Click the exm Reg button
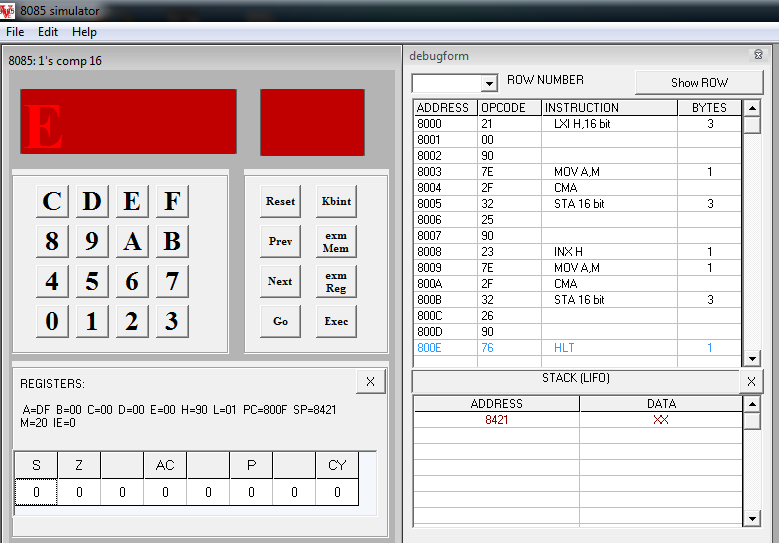781x547 pixels. click(336, 281)
